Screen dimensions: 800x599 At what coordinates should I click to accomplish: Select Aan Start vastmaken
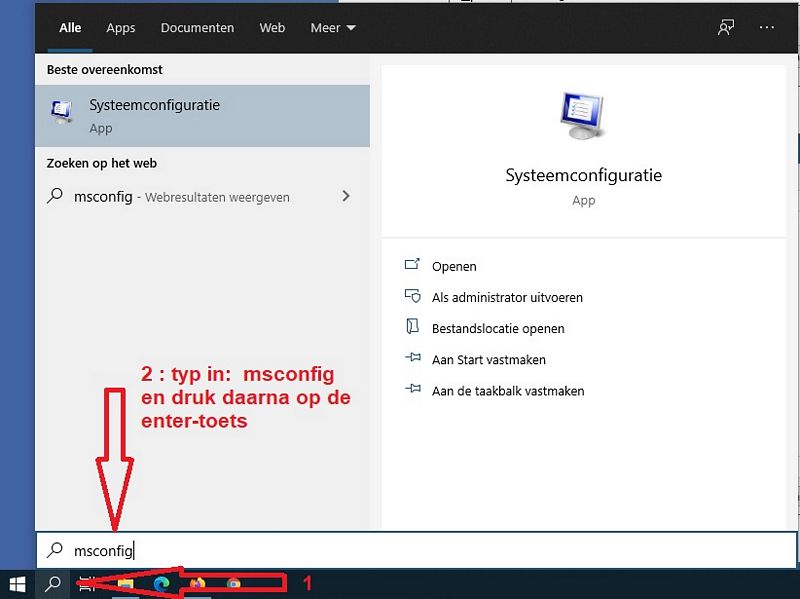(489, 360)
